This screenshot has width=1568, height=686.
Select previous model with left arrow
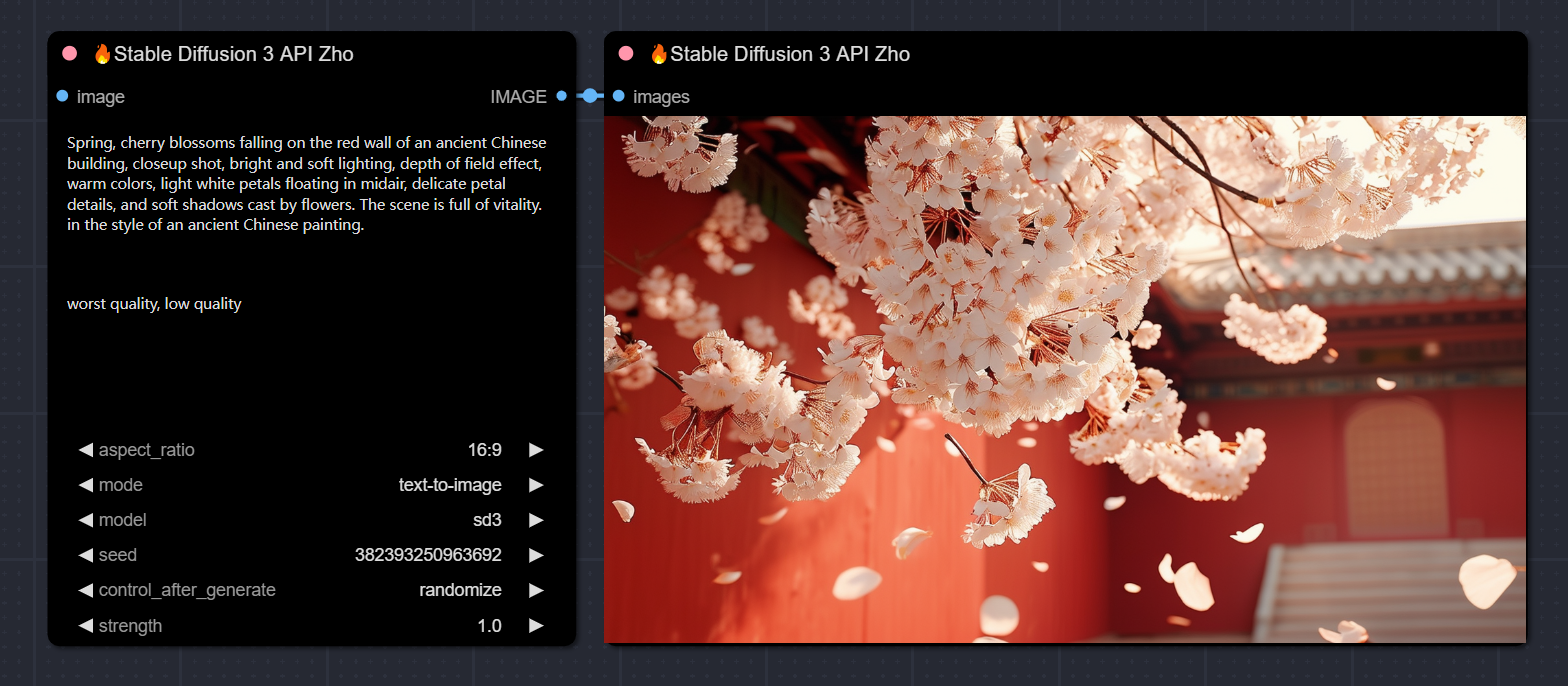click(x=85, y=520)
